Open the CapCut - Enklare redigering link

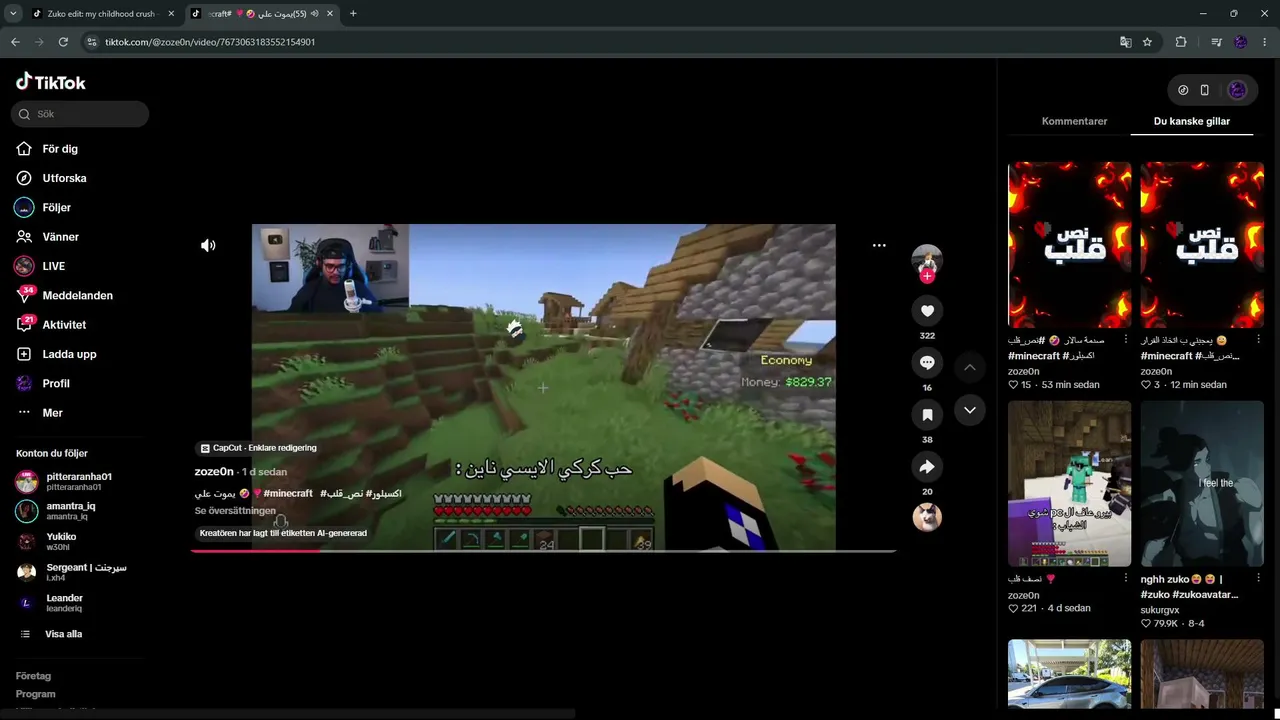pyautogui.click(x=259, y=448)
